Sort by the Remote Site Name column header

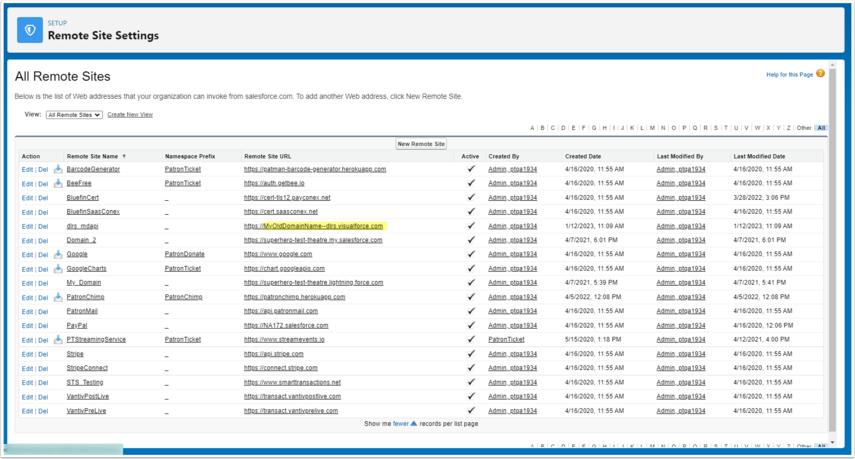click(92, 156)
